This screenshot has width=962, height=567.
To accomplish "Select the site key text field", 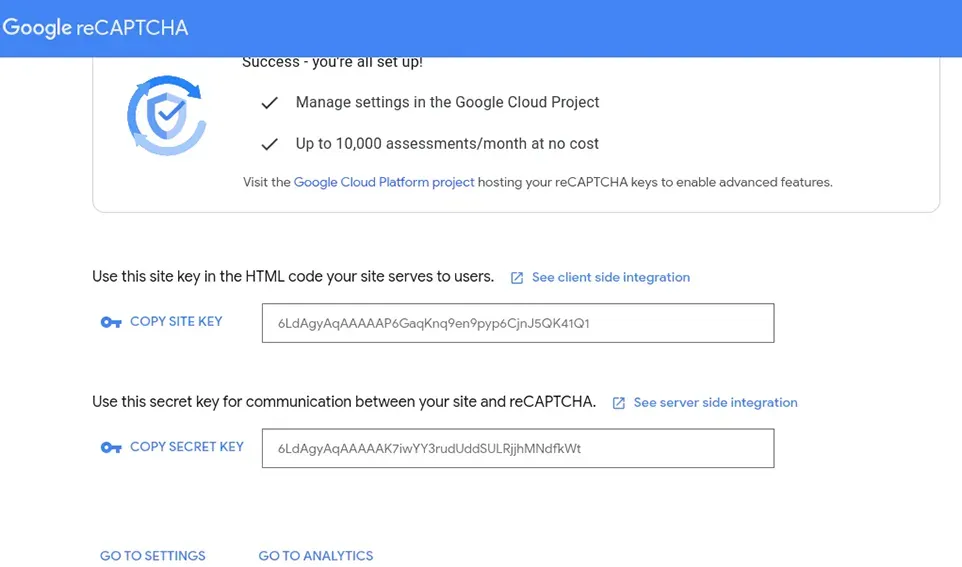I will pyautogui.click(x=518, y=323).
